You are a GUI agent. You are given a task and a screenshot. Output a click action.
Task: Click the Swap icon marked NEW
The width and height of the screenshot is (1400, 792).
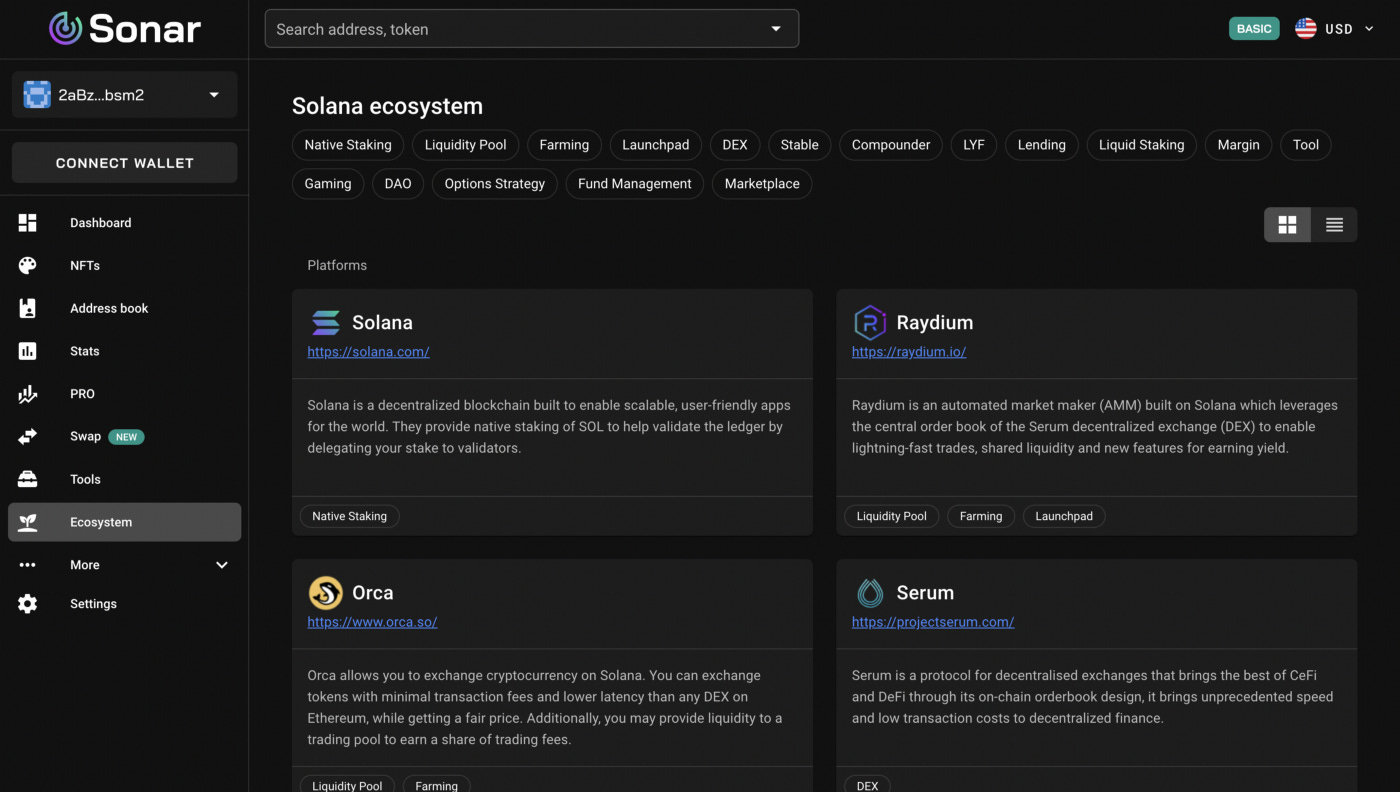[27, 436]
